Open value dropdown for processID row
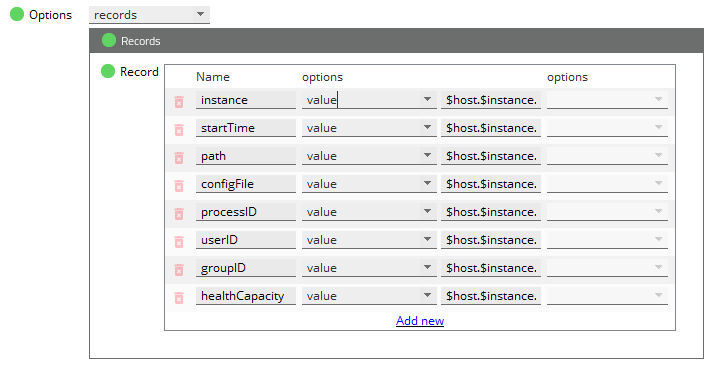The image size is (717, 368). point(369,212)
